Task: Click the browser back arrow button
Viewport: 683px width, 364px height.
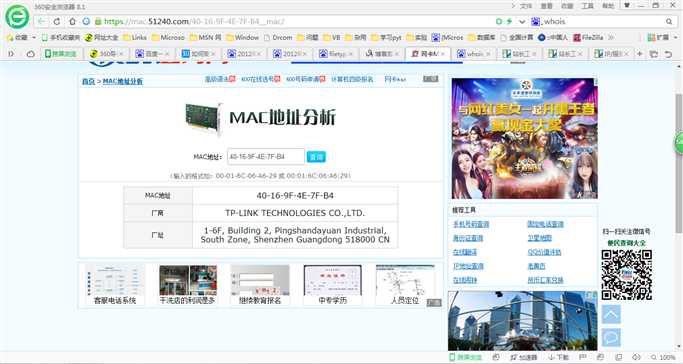Action: click(41, 21)
